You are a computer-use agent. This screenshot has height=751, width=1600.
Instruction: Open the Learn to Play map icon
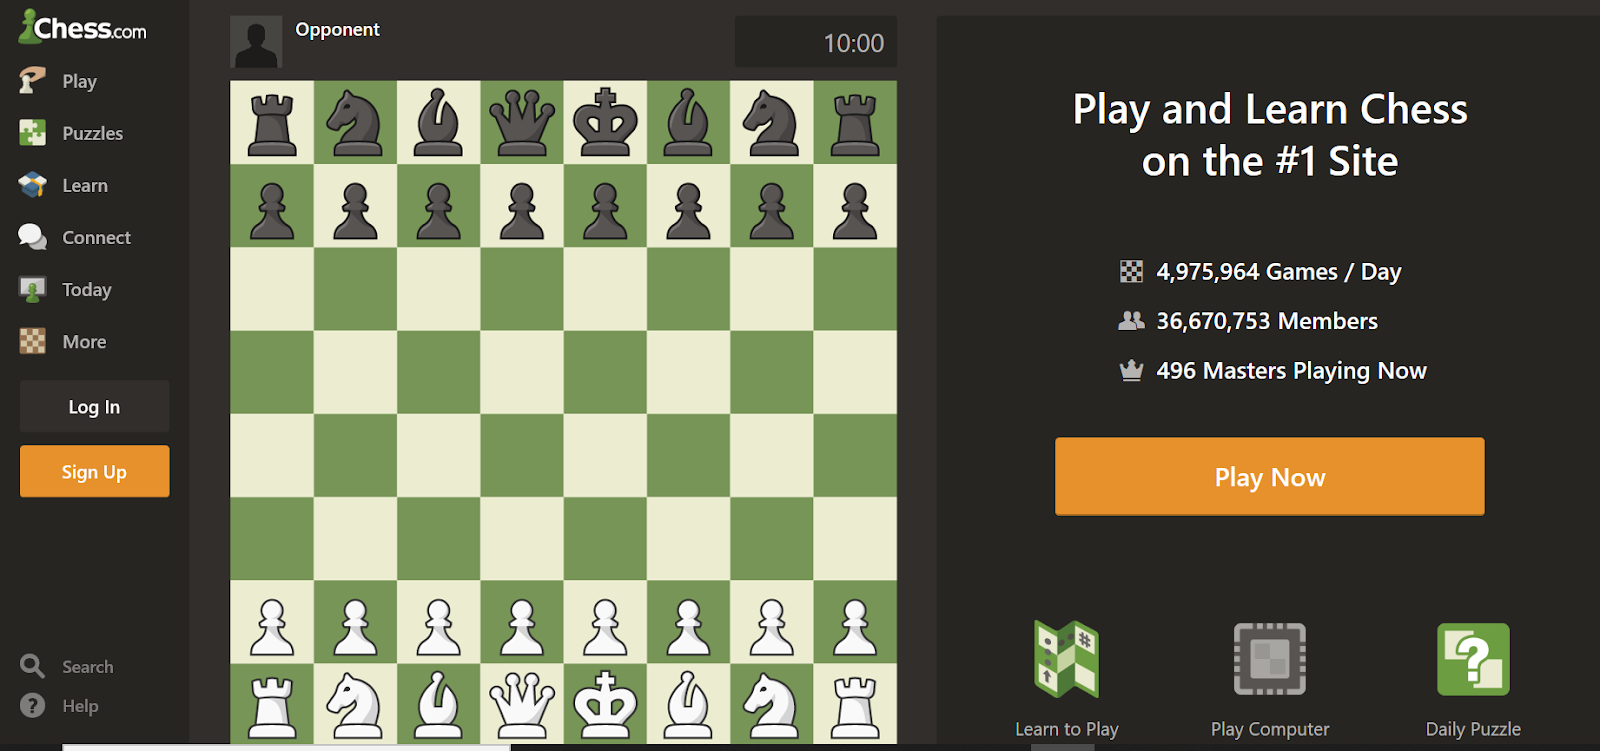tap(1067, 659)
